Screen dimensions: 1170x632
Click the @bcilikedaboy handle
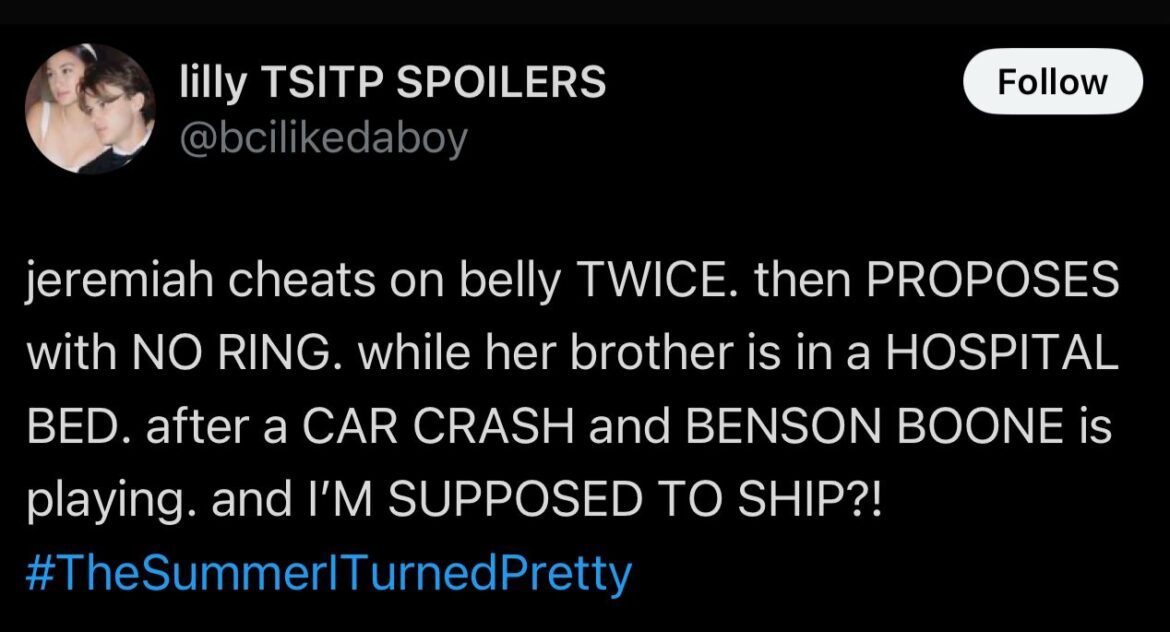[322, 139]
